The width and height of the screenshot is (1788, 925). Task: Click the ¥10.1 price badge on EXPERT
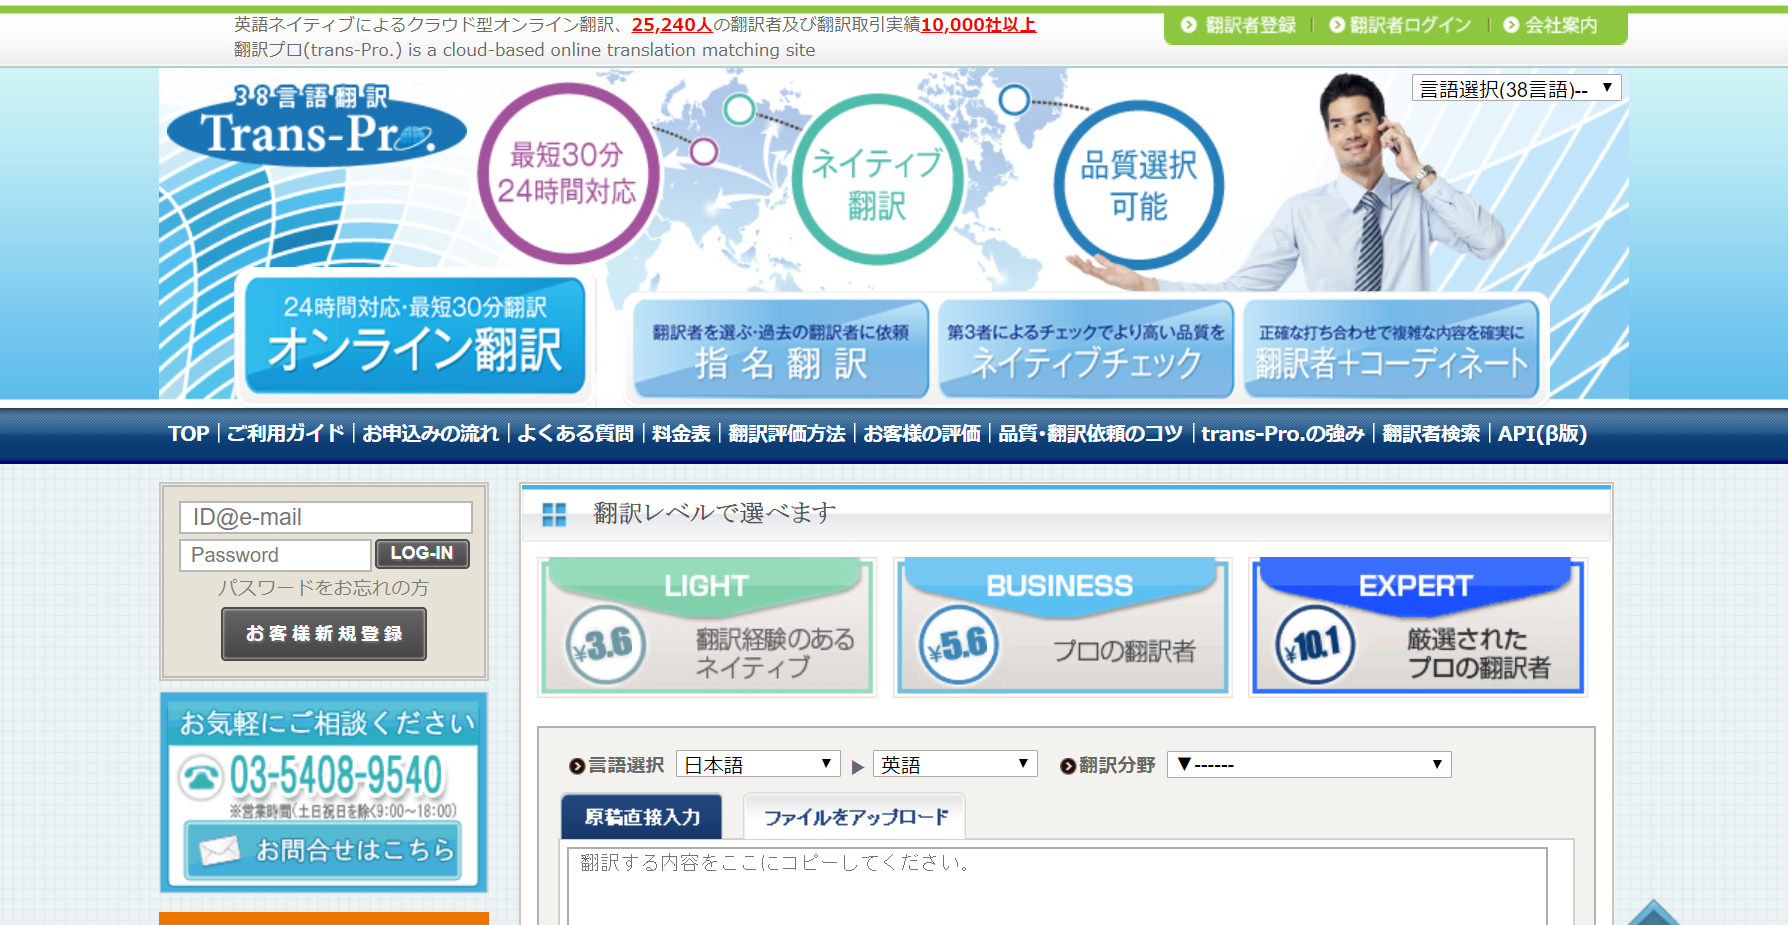[x=1314, y=645]
